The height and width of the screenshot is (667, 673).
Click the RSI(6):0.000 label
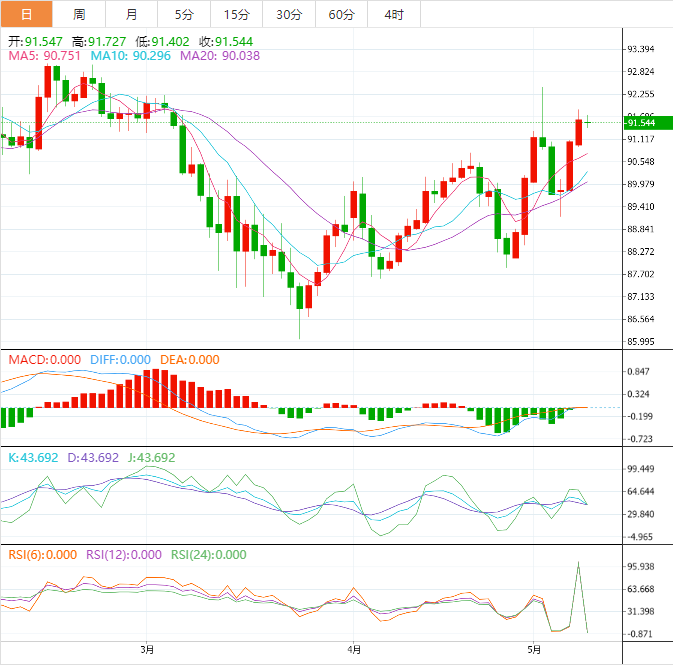(42, 555)
